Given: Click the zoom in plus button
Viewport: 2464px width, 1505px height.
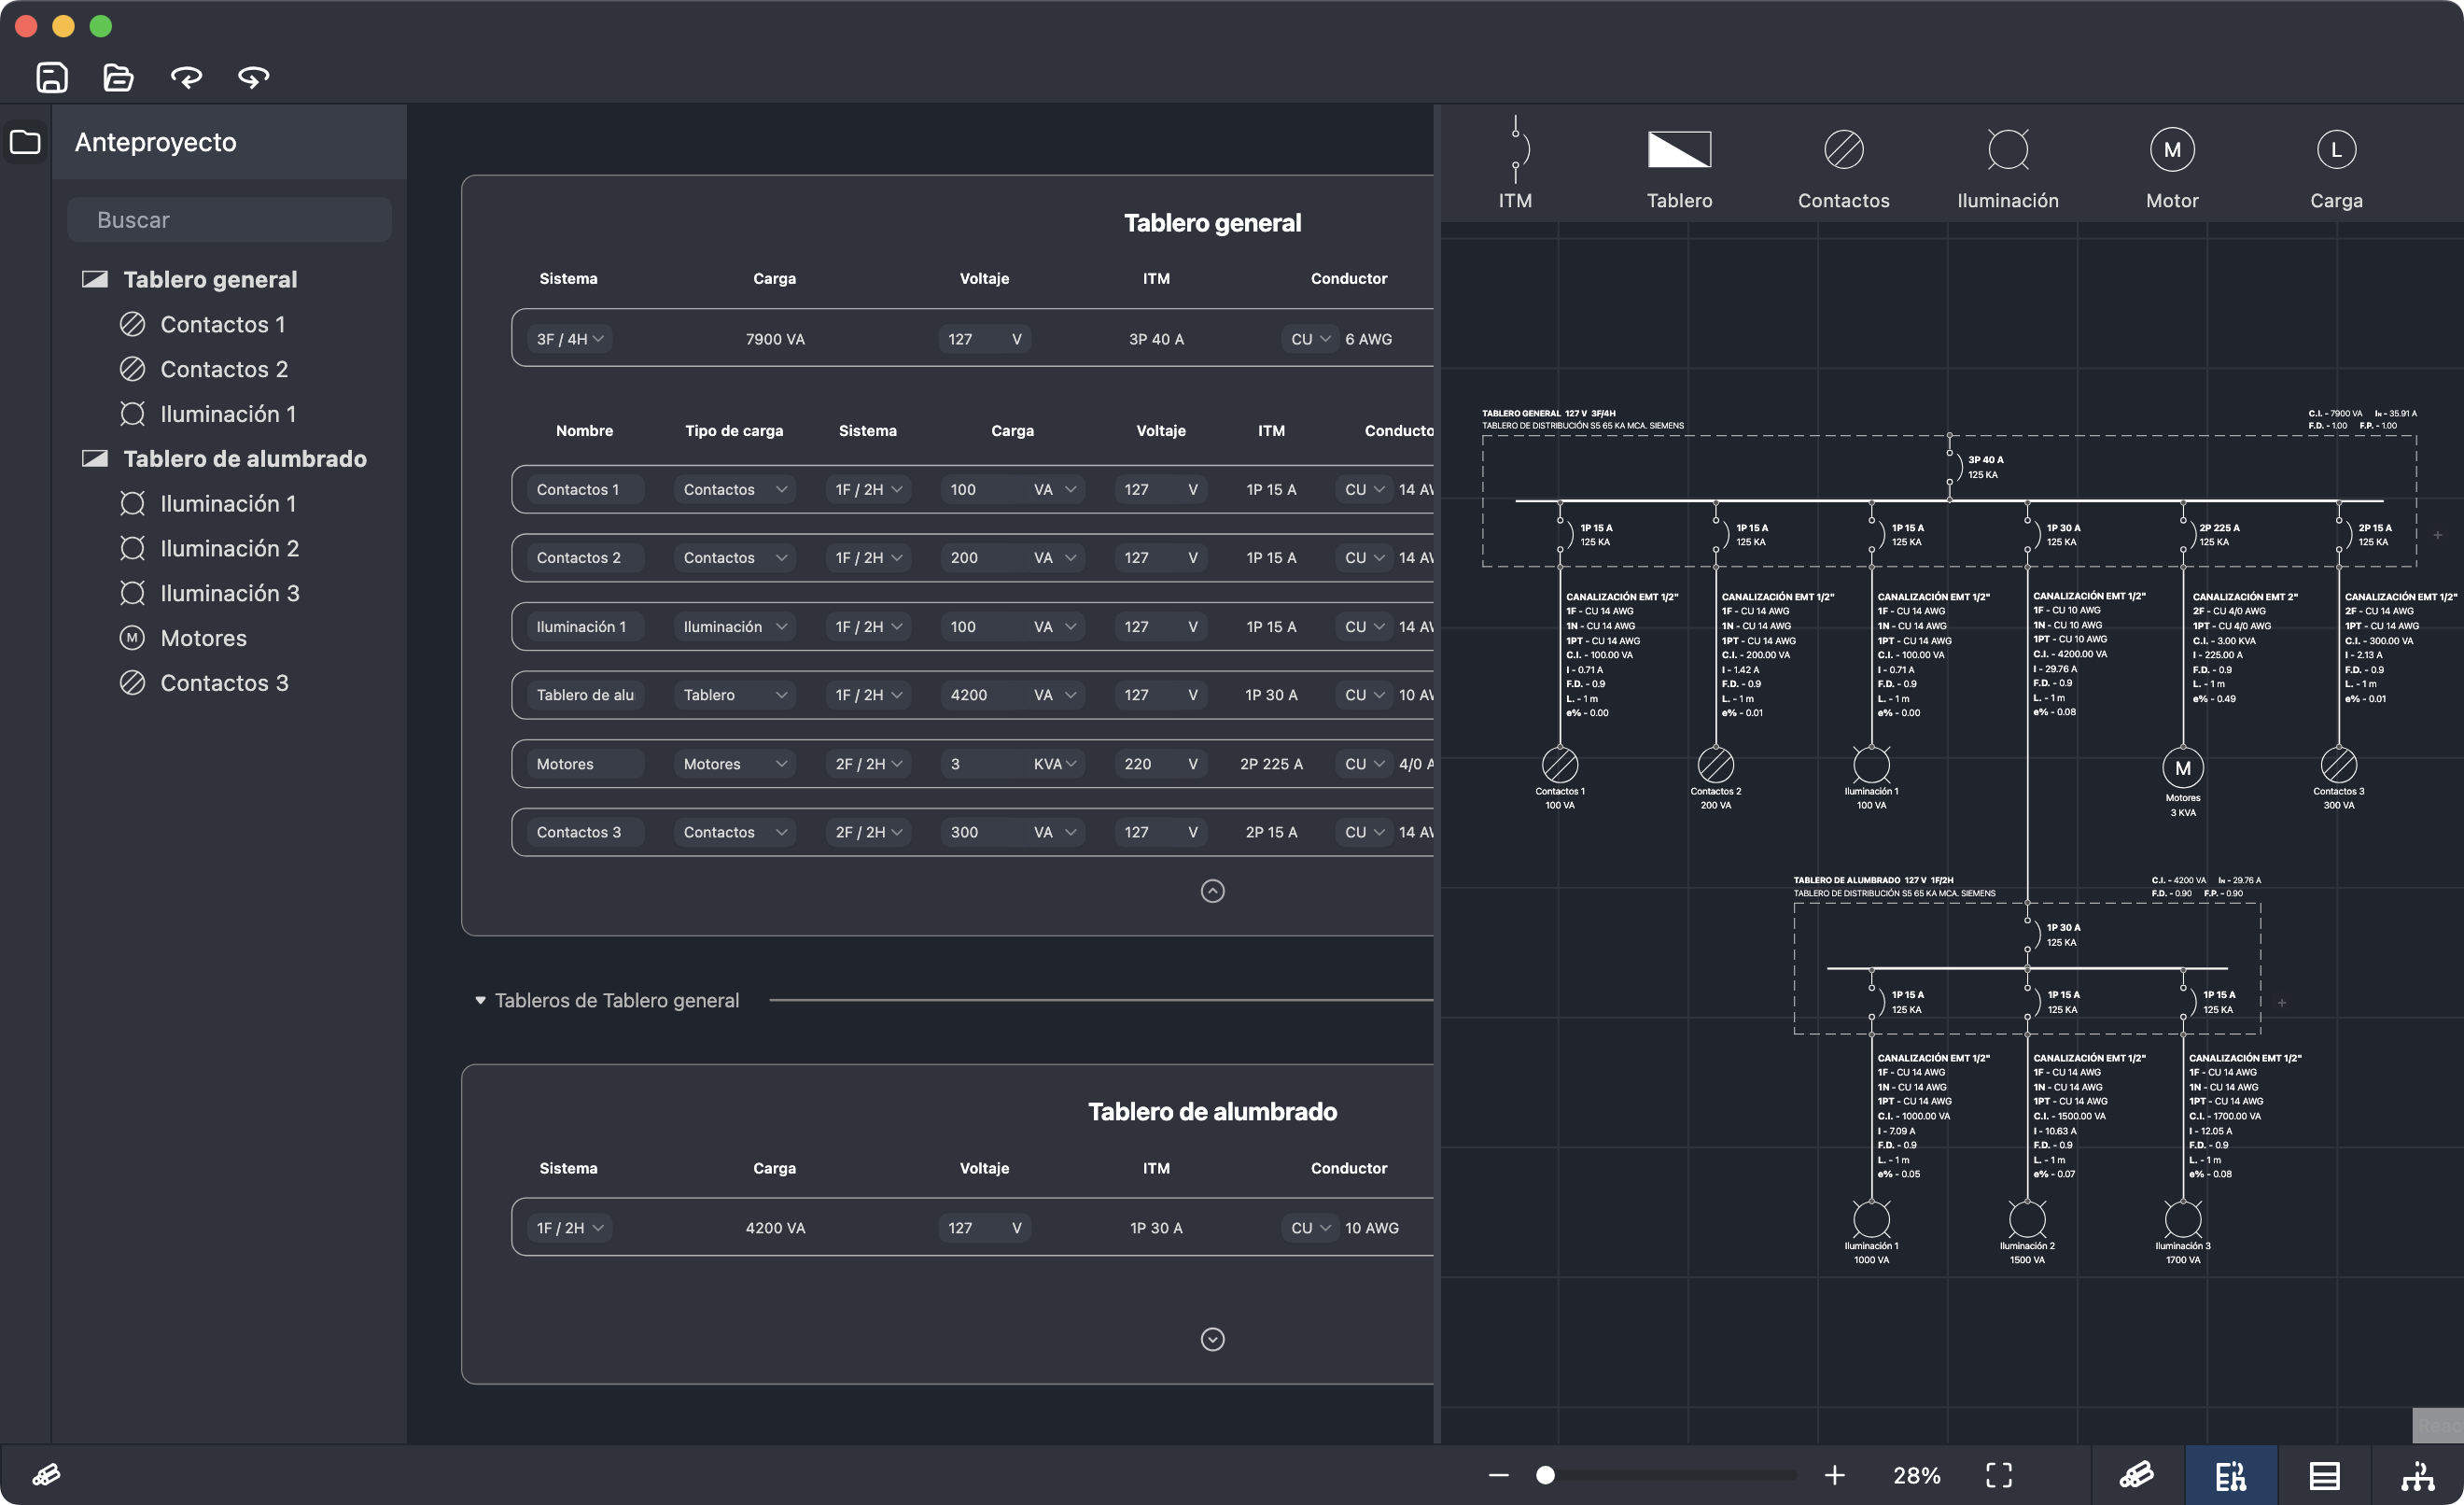Looking at the screenshot, I should pos(1834,1474).
